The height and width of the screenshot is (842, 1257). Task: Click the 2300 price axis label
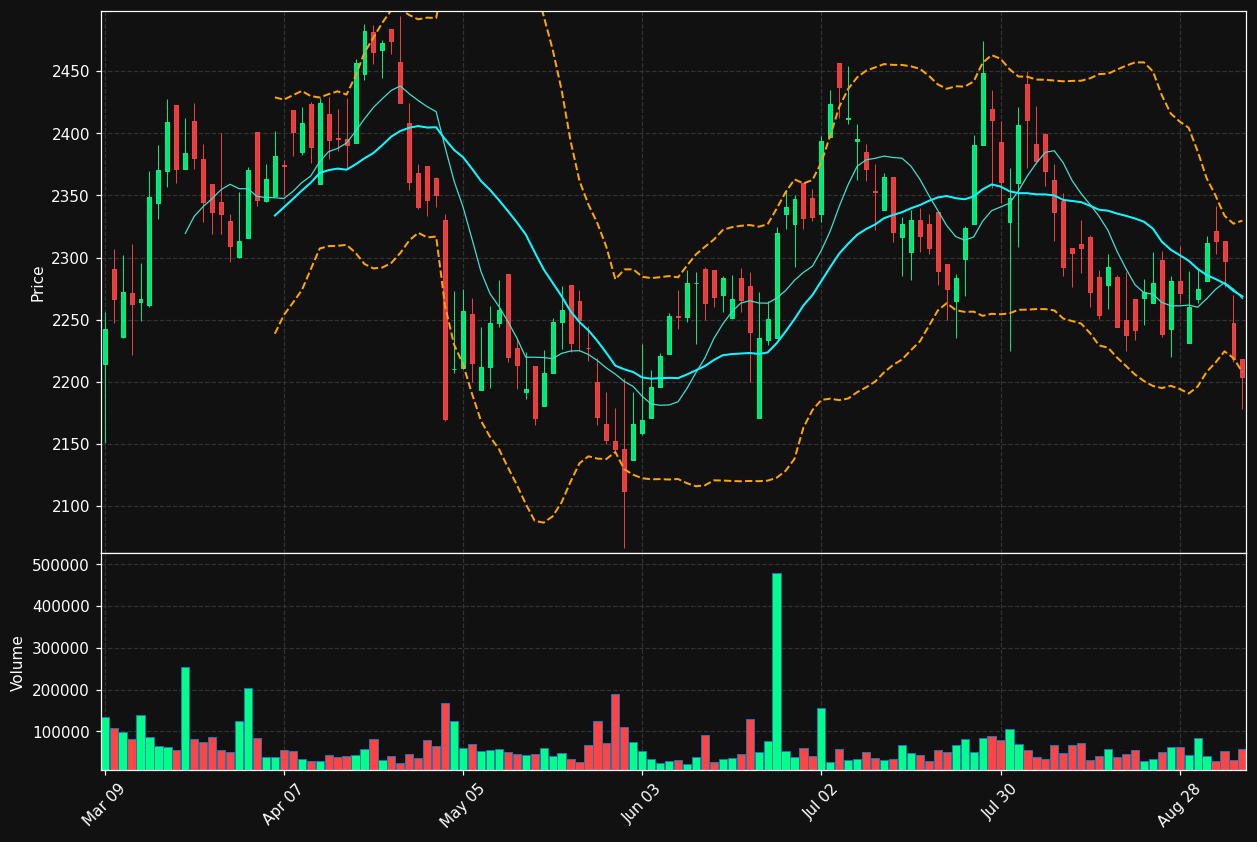[x=72, y=258]
